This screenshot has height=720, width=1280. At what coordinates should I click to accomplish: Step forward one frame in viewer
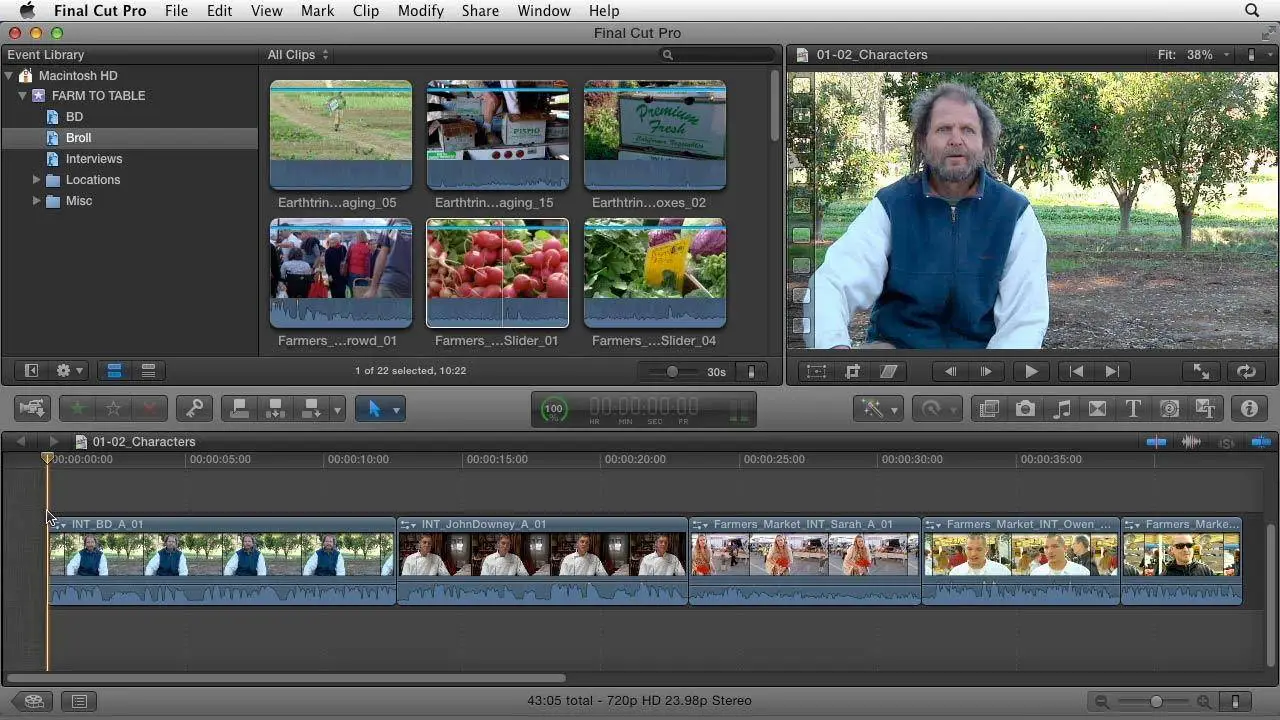pyautogui.click(x=986, y=372)
